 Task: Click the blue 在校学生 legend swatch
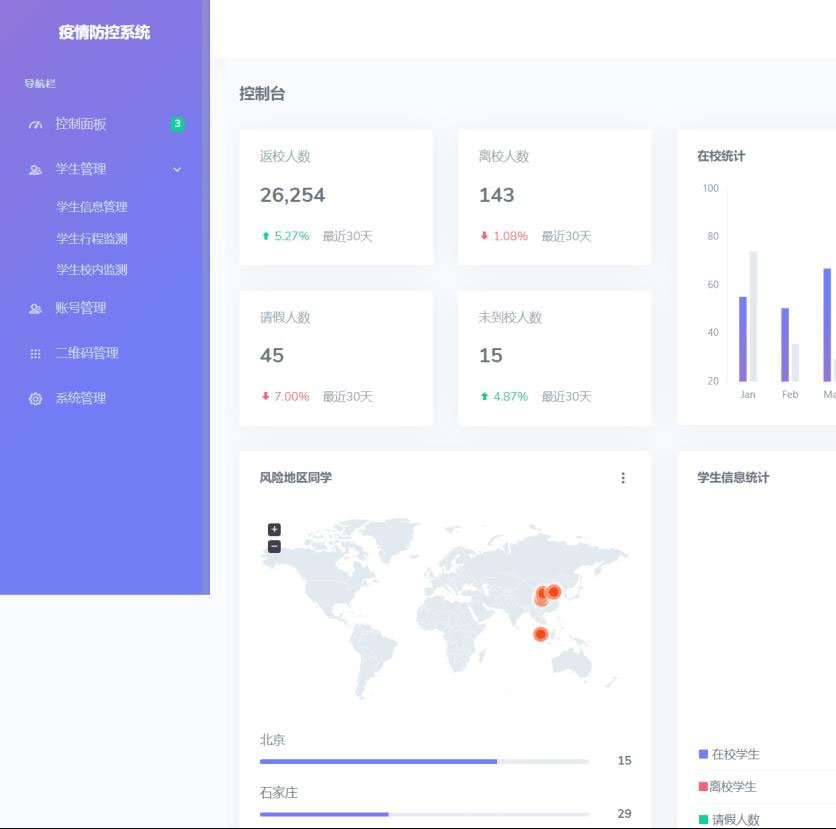click(703, 754)
